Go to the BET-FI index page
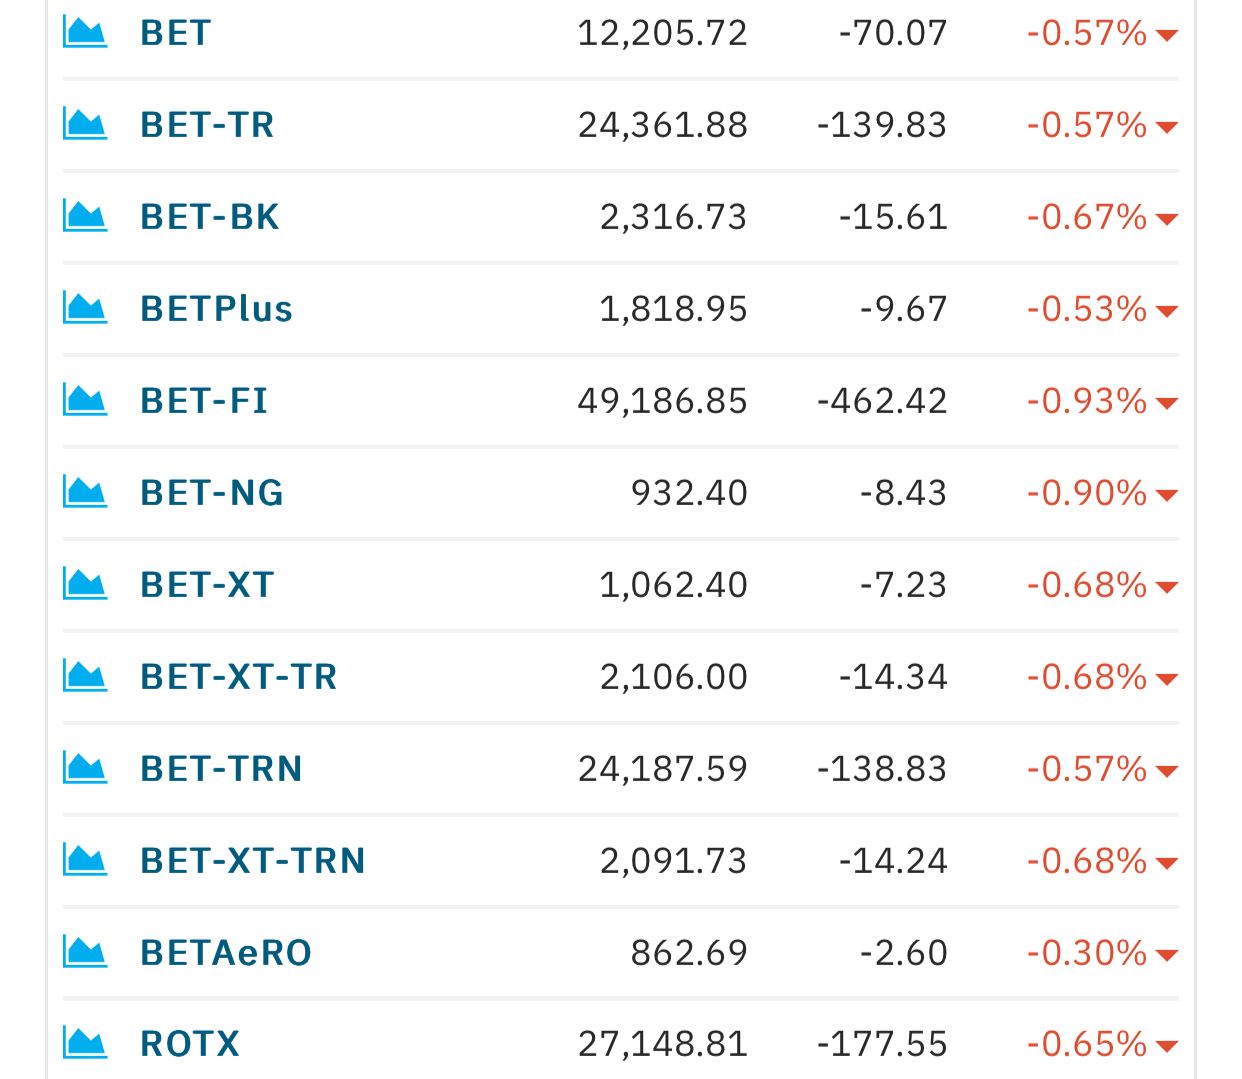The width and height of the screenshot is (1242, 1079). pos(205,401)
